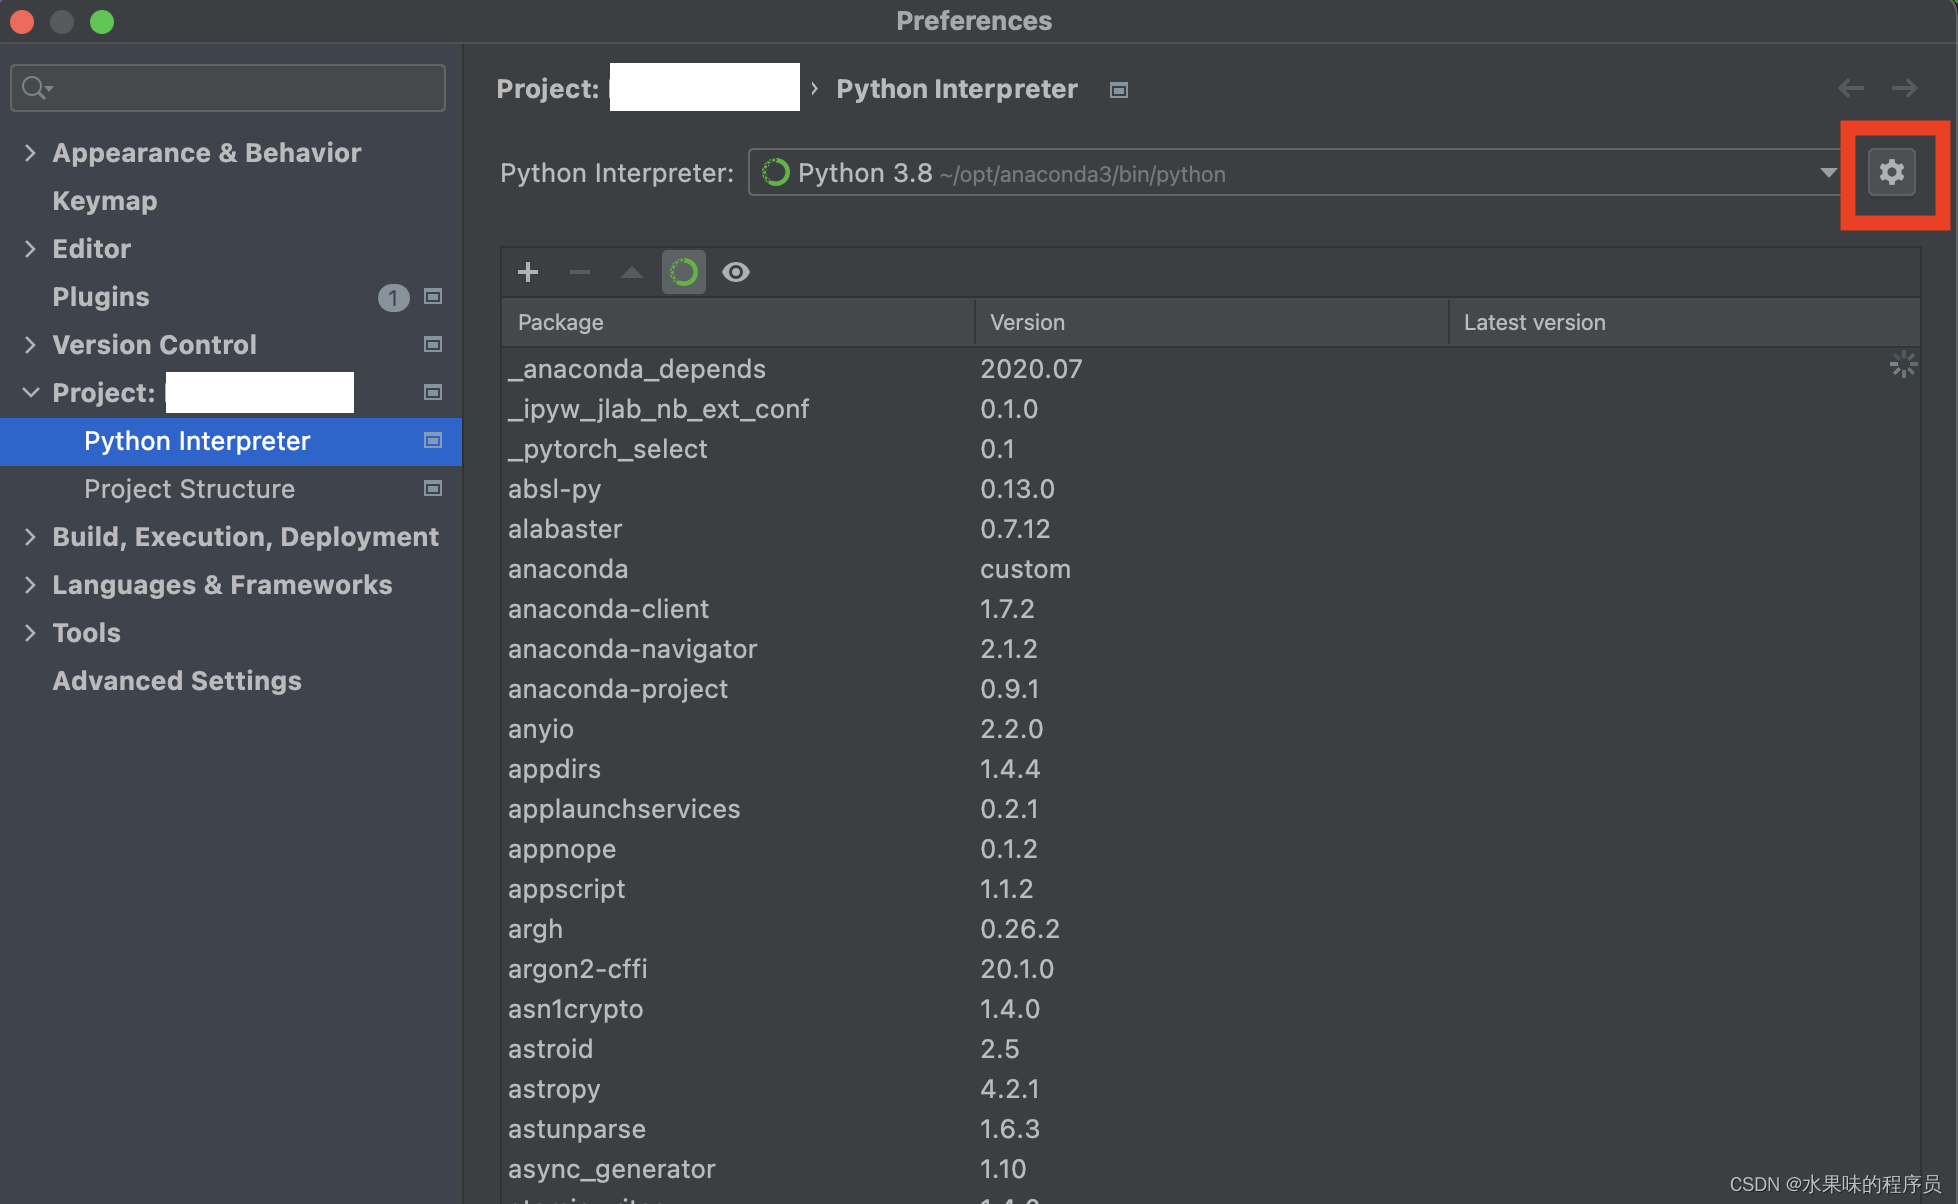Select the Project Structure menu item
This screenshot has height=1204, width=1958.
coord(189,488)
